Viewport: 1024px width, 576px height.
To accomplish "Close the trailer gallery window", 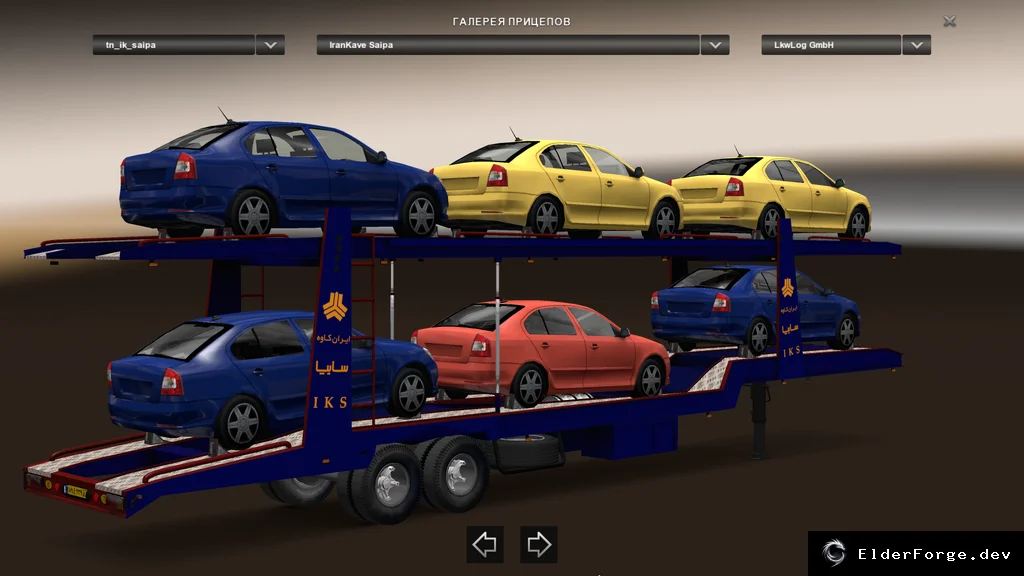I will point(950,22).
